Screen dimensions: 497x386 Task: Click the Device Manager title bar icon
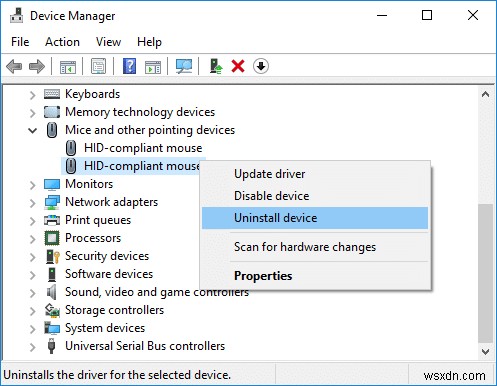[x=17, y=15]
